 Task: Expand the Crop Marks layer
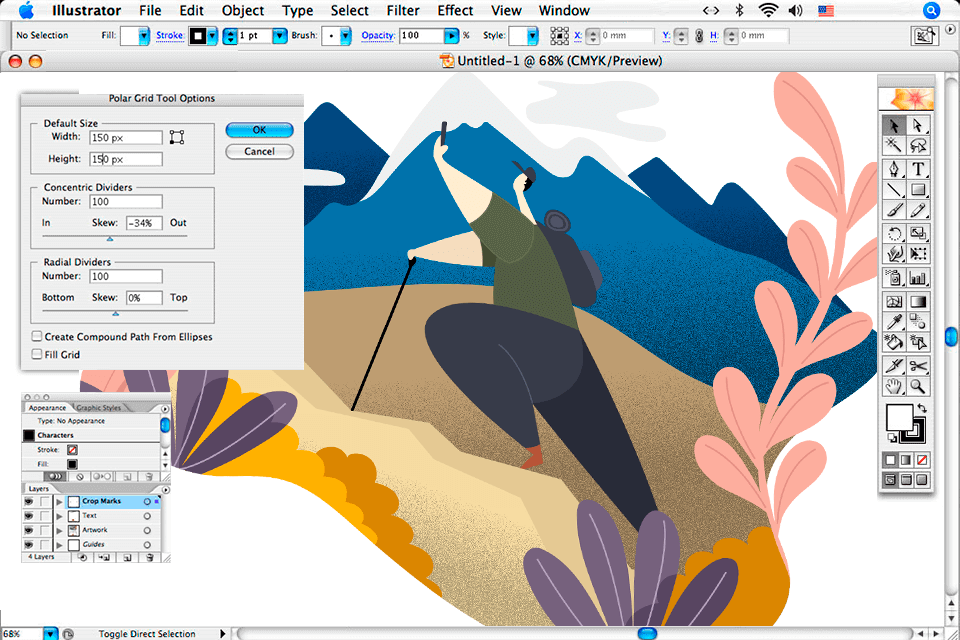pos(59,500)
